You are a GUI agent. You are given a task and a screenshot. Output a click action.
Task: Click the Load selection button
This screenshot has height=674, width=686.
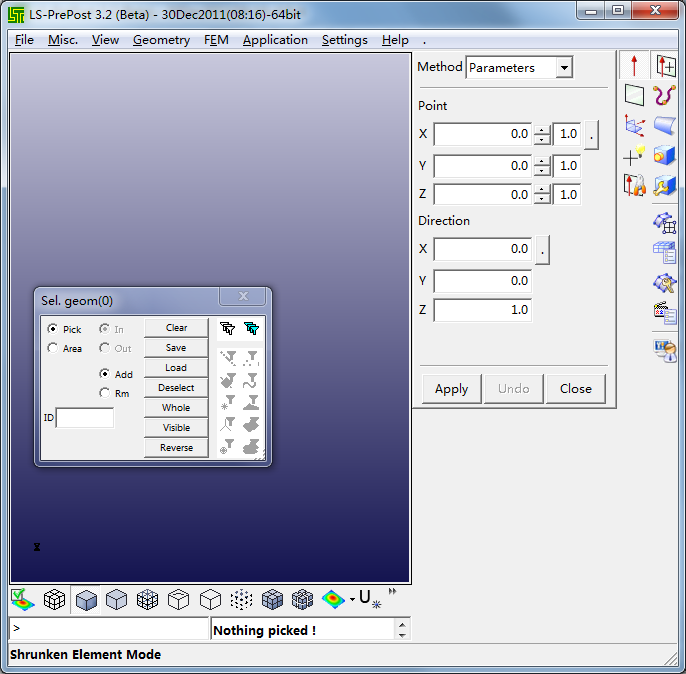(x=176, y=367)
